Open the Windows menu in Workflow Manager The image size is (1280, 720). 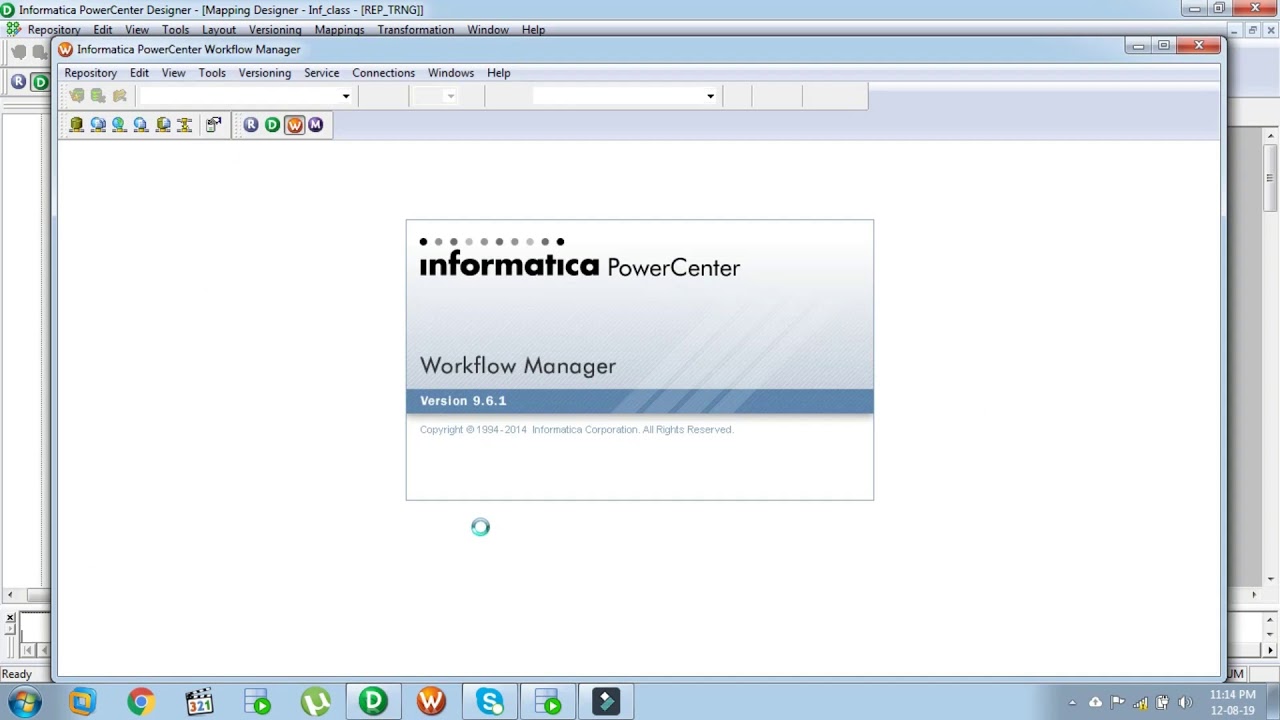pos(451,73)
